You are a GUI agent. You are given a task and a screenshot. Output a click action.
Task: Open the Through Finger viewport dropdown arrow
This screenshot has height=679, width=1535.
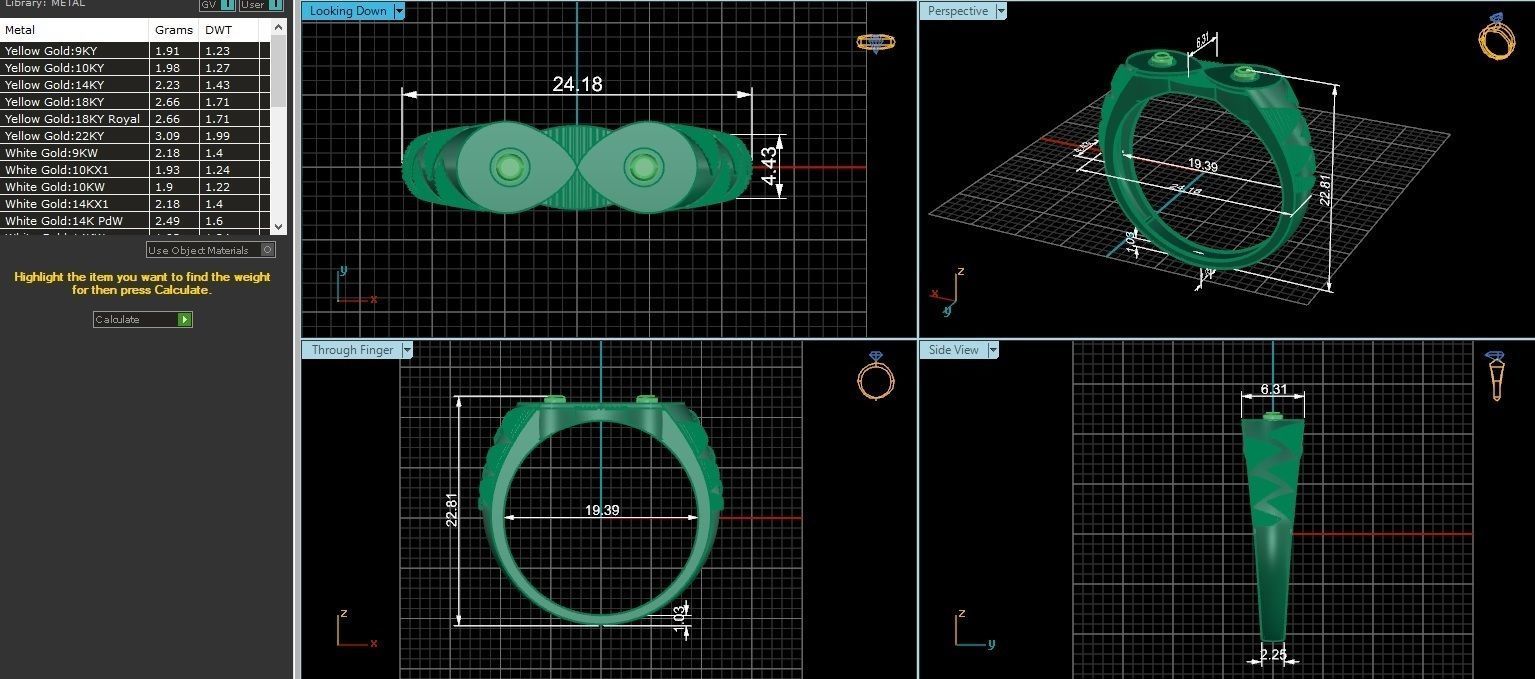[x=407, y=350]
